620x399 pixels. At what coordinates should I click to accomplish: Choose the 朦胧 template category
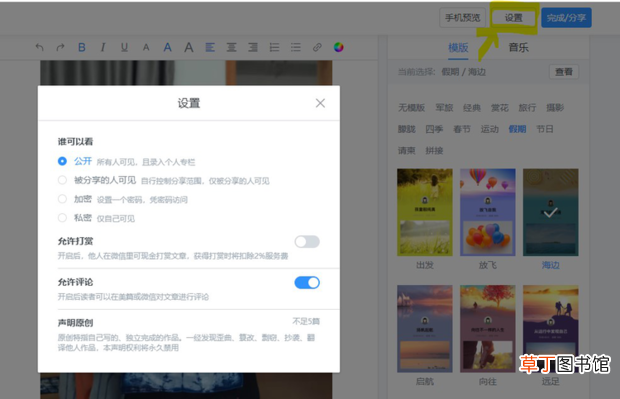coord(407,129)
